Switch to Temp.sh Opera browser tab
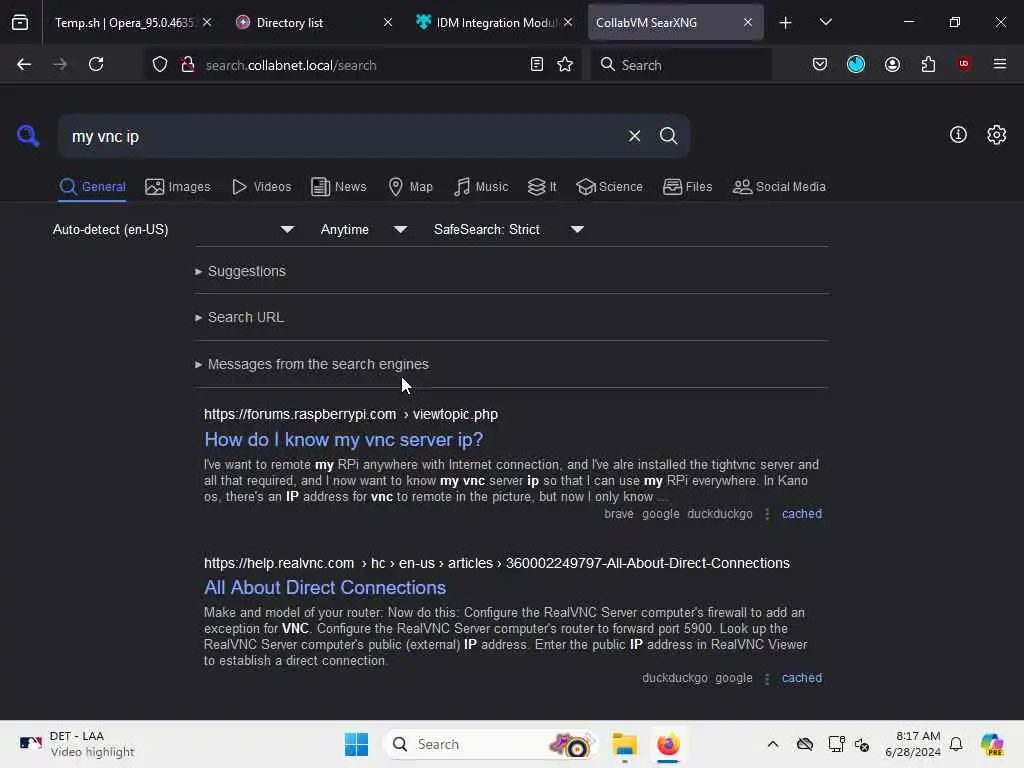 pos(124,23)
